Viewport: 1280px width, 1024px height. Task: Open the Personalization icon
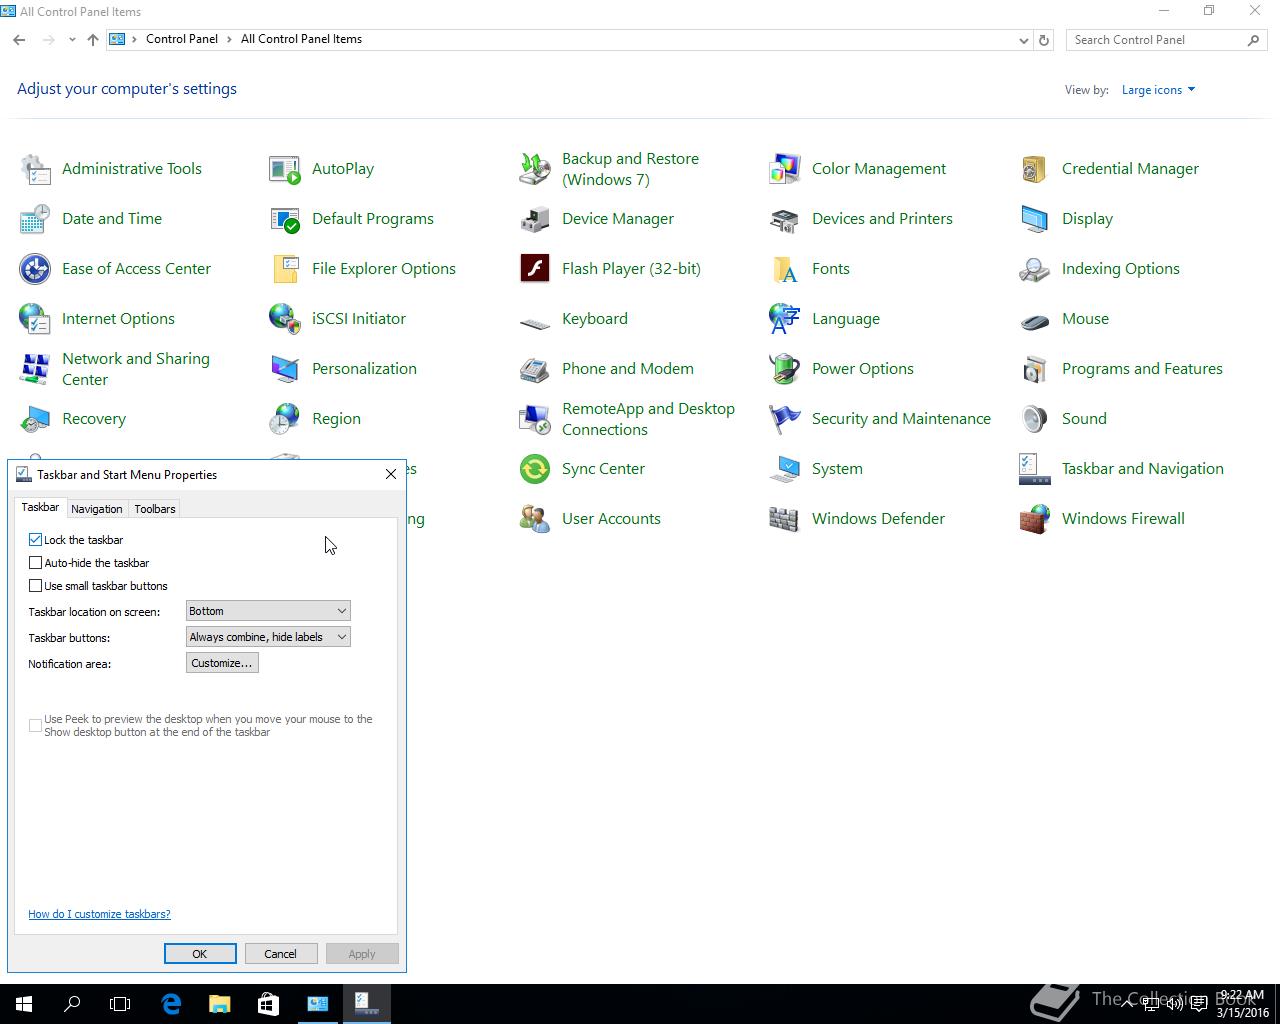pyautogui.click(x=285, y=369)
